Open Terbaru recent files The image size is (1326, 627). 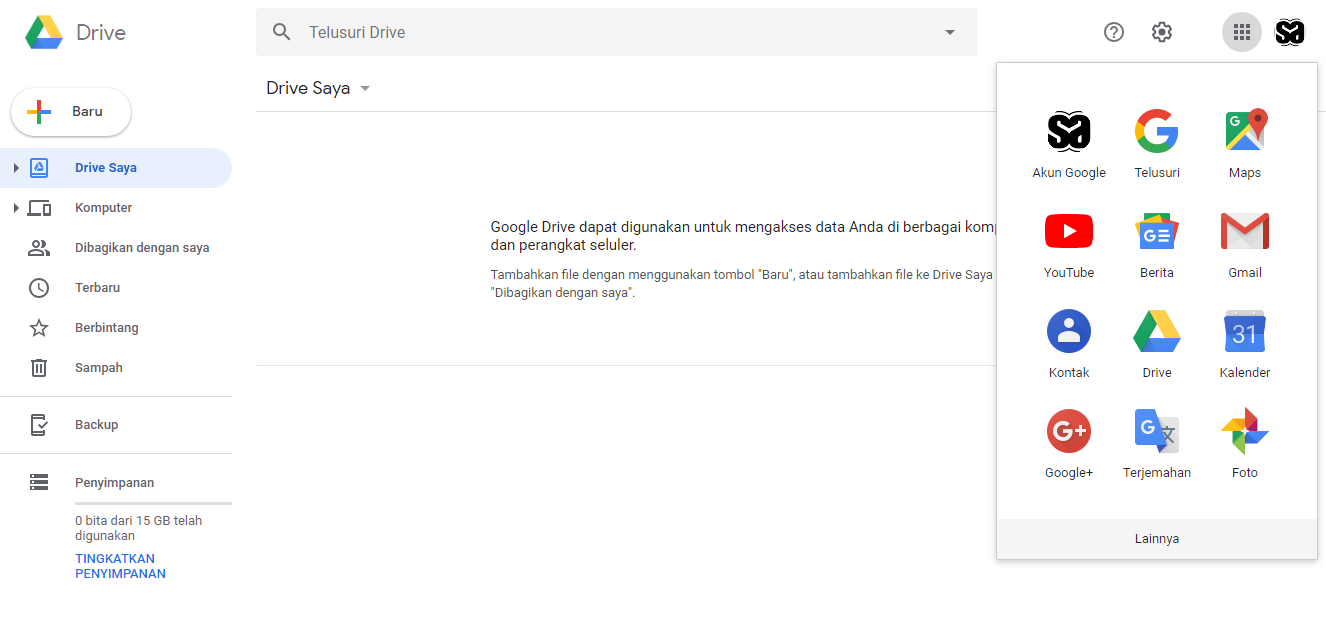point(116,288)
